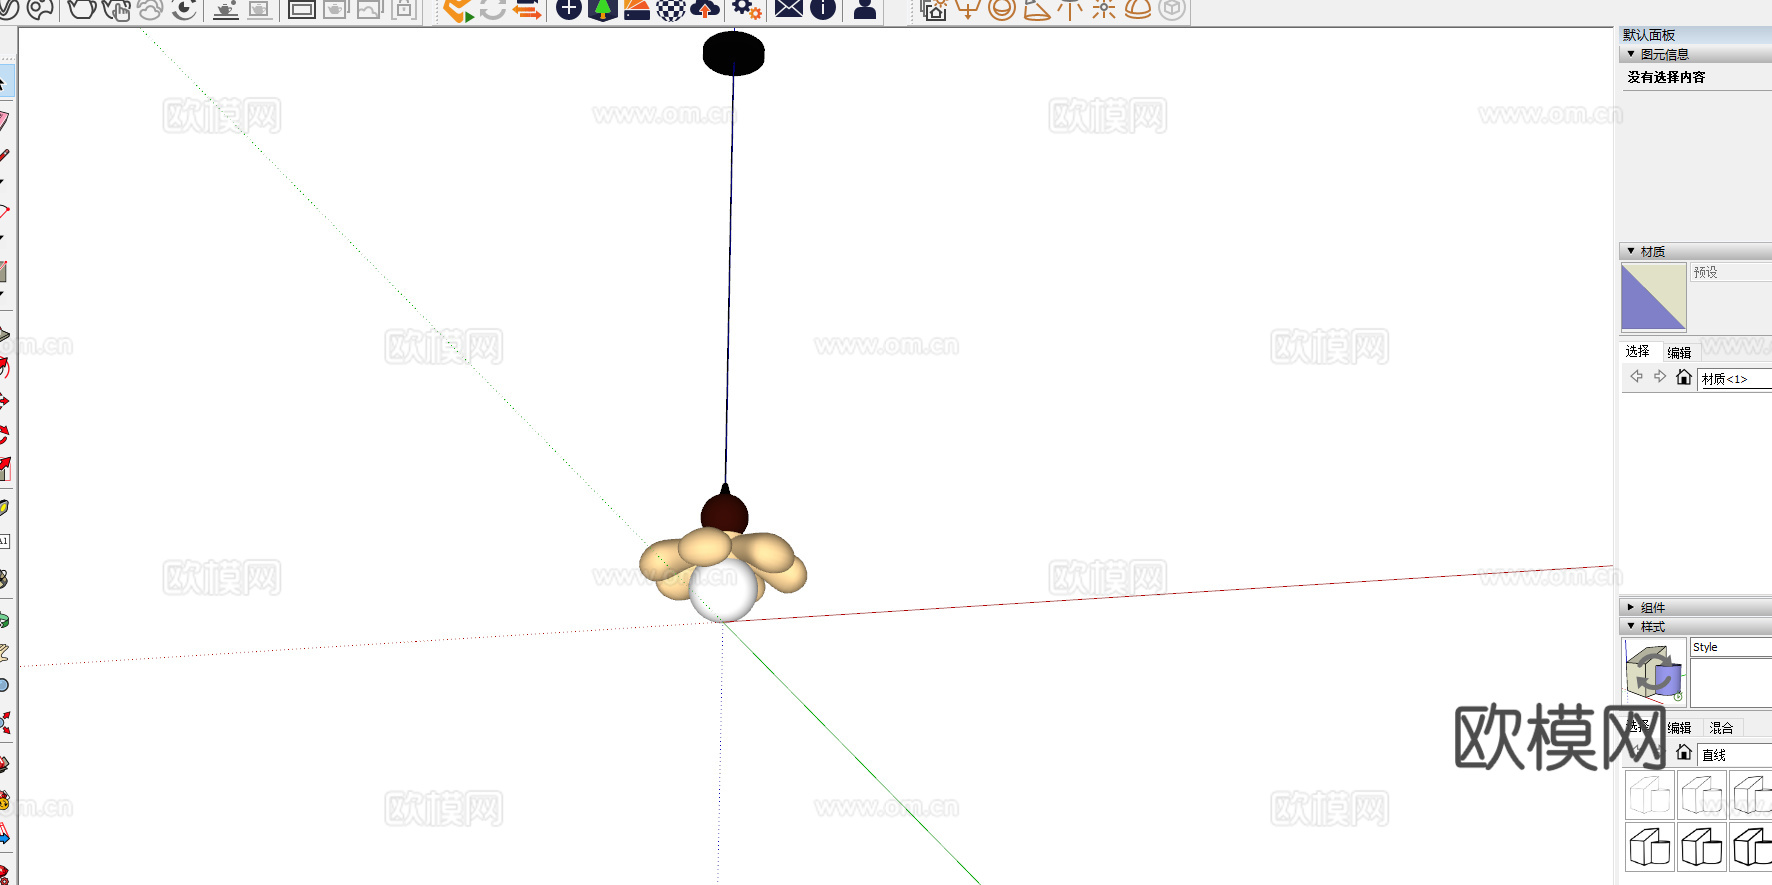Click the 默认面板 tray title
The width and height of the screenshot is (1772, 885).
pos(1649,35)
